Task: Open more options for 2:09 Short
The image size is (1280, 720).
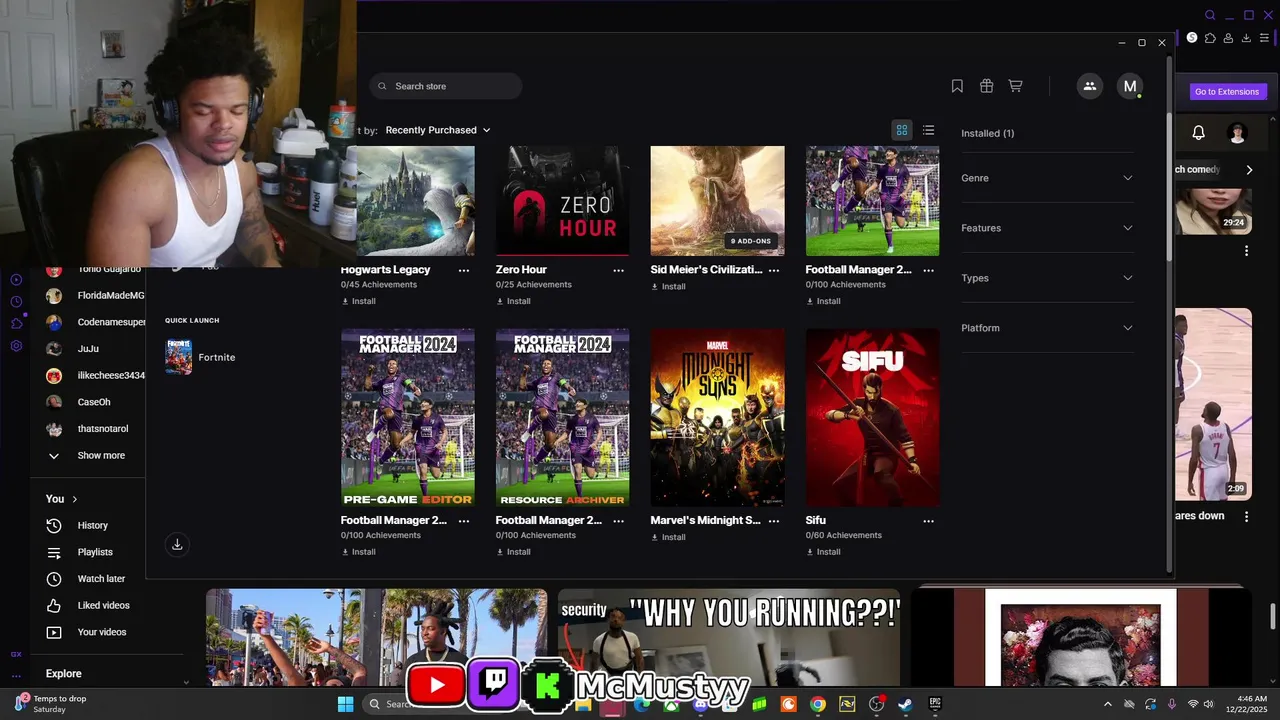Action: pyautogui.click(x=1246, y=517)
